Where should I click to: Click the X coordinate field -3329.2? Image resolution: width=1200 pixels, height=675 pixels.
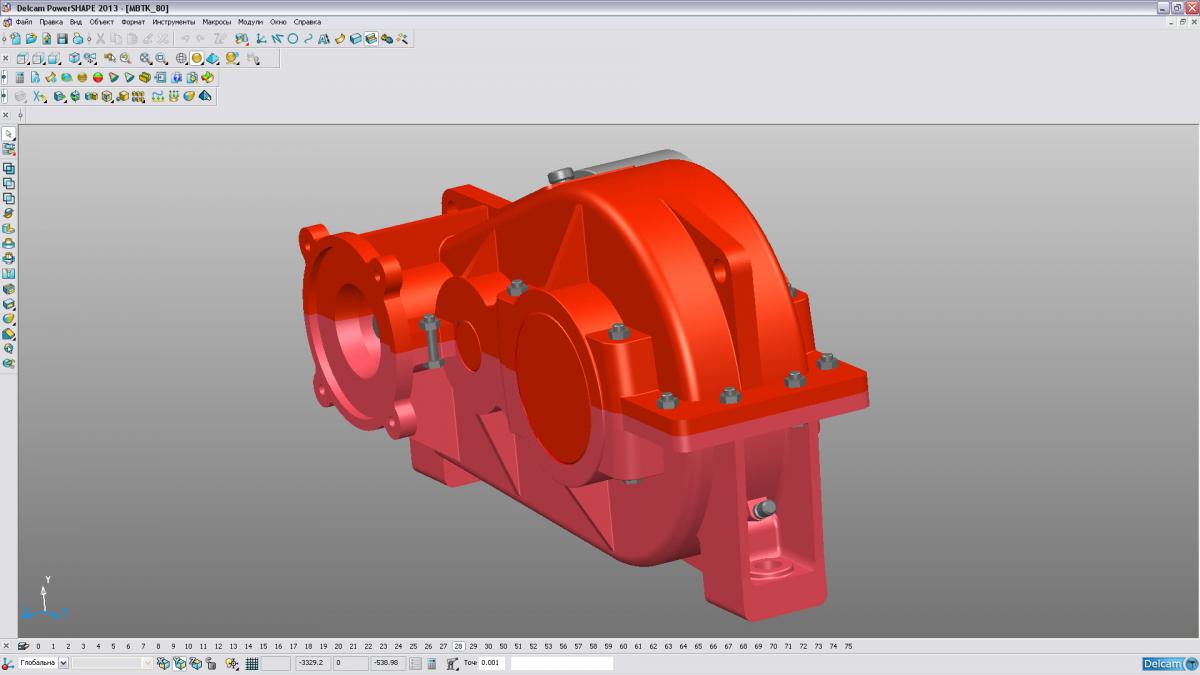[311, 664]
